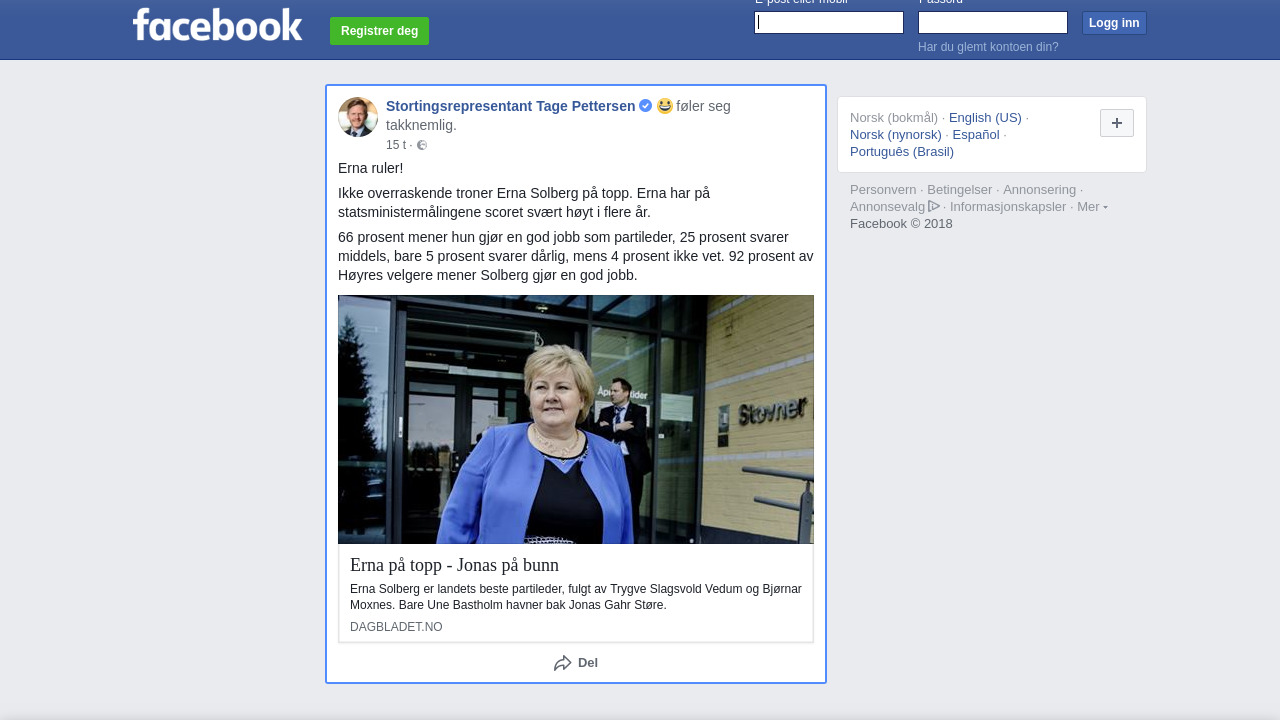Open article headline 'Erna på topp - Jonas på bunn'
Viewport: 1280px width, 720px height.
coord(454,565)
